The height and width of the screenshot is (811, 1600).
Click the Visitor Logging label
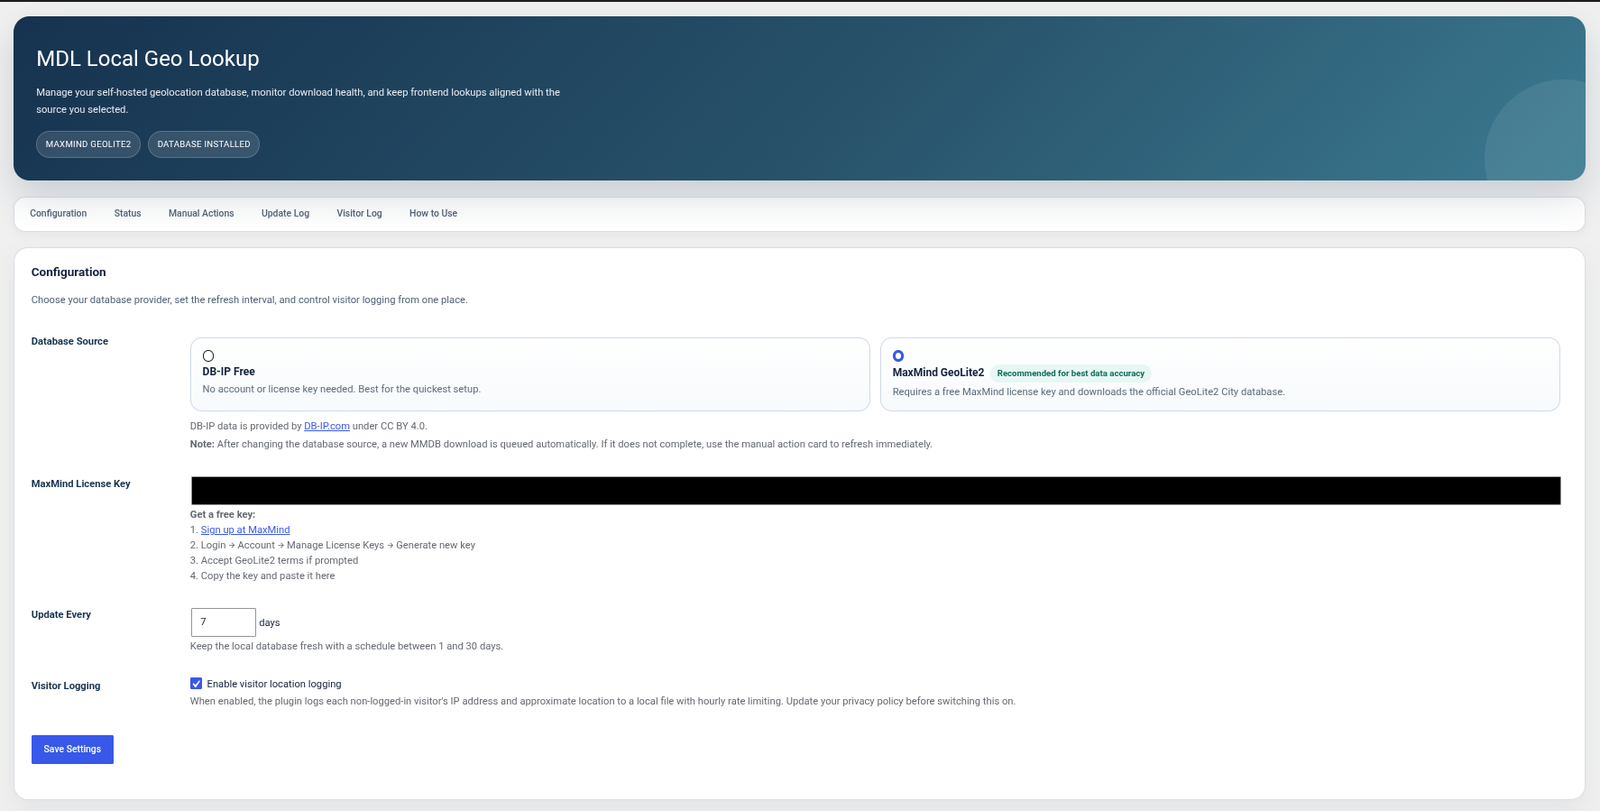[66, 686]
